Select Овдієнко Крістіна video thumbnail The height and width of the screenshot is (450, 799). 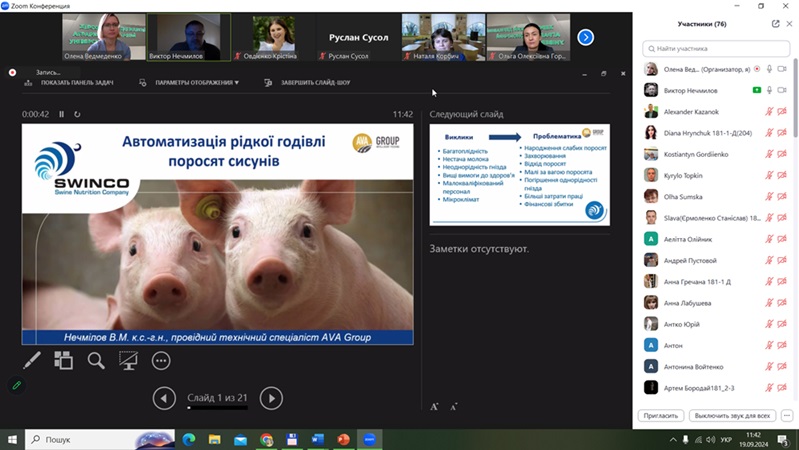click(x=274, y=37)
